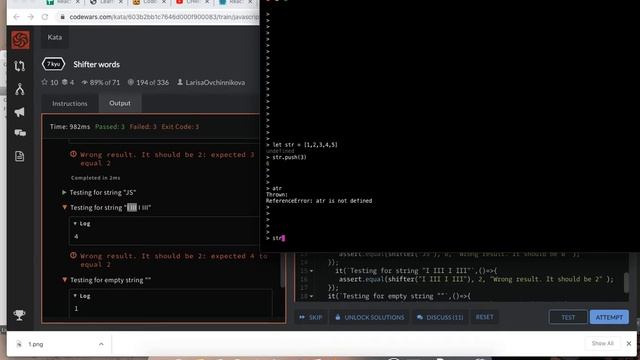Switch to the Instructions tab
The image size is (640, 360).
click(70, 103)
